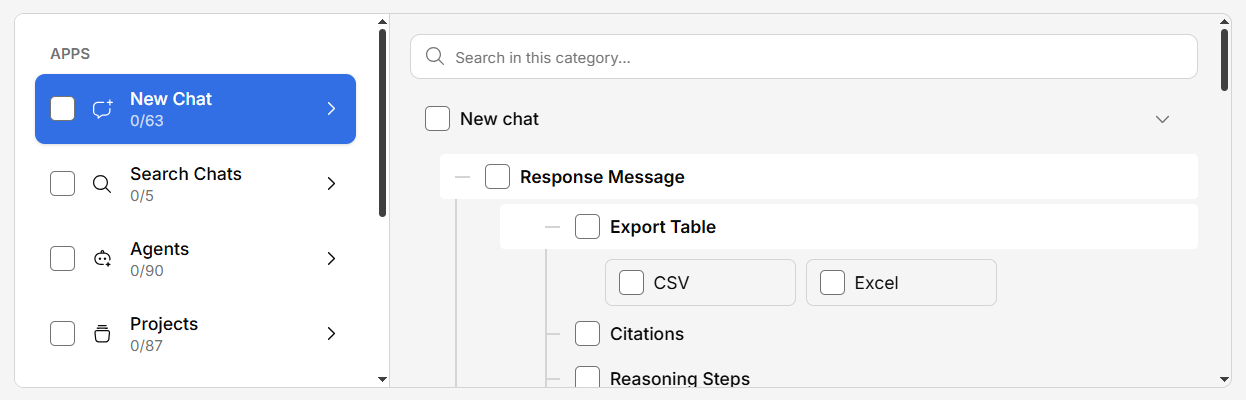Click the Search Chats magnifier icon
The width and height of the screenshot is (1246, 400).
[102, 184]
